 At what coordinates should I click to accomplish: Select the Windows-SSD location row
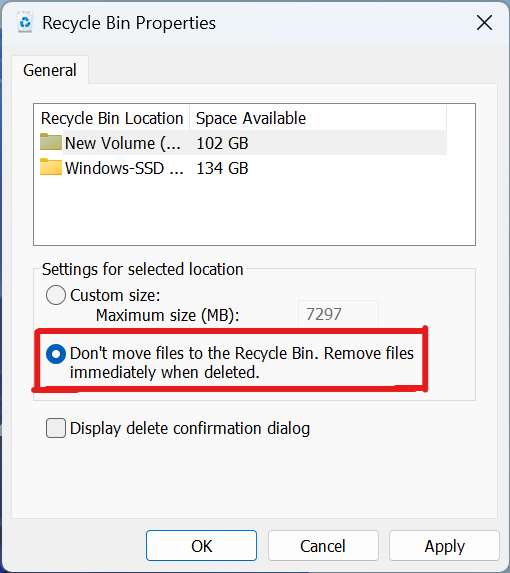click(x=243, y=168)
